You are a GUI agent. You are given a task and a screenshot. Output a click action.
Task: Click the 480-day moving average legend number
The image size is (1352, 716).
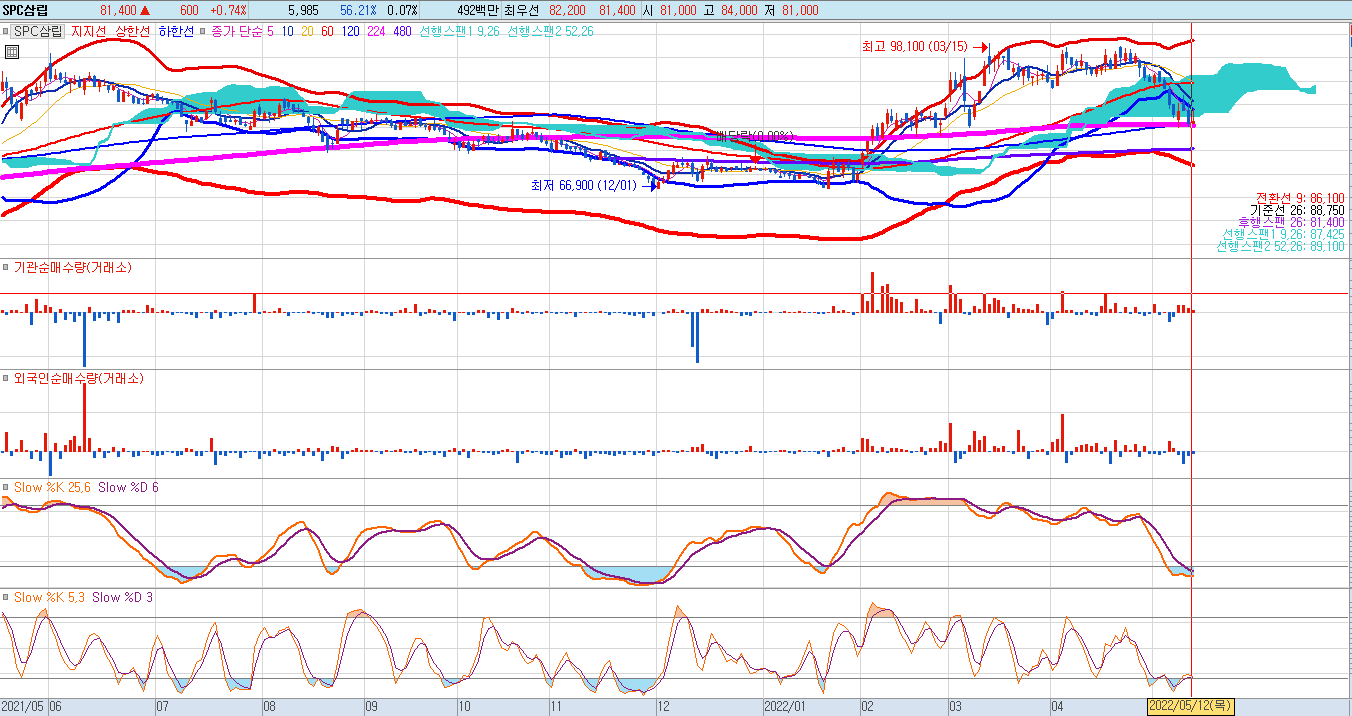403,31
